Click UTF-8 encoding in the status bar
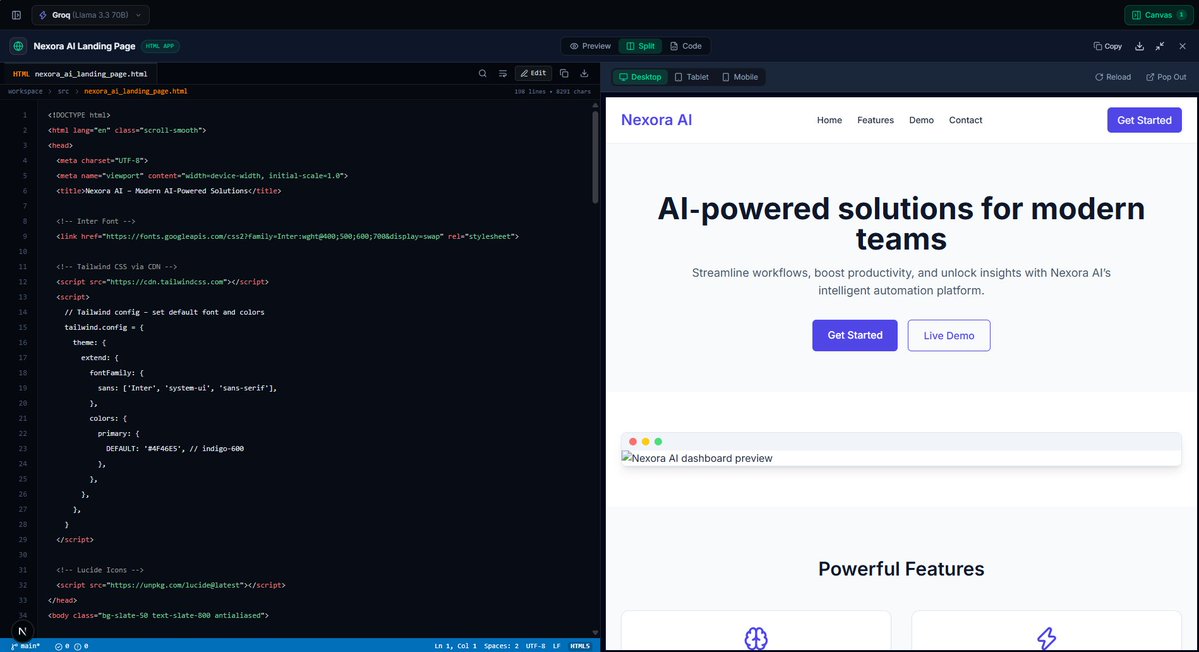Image resolution: width=1199 pixels, height=652 pixels. tap(535, 646)
